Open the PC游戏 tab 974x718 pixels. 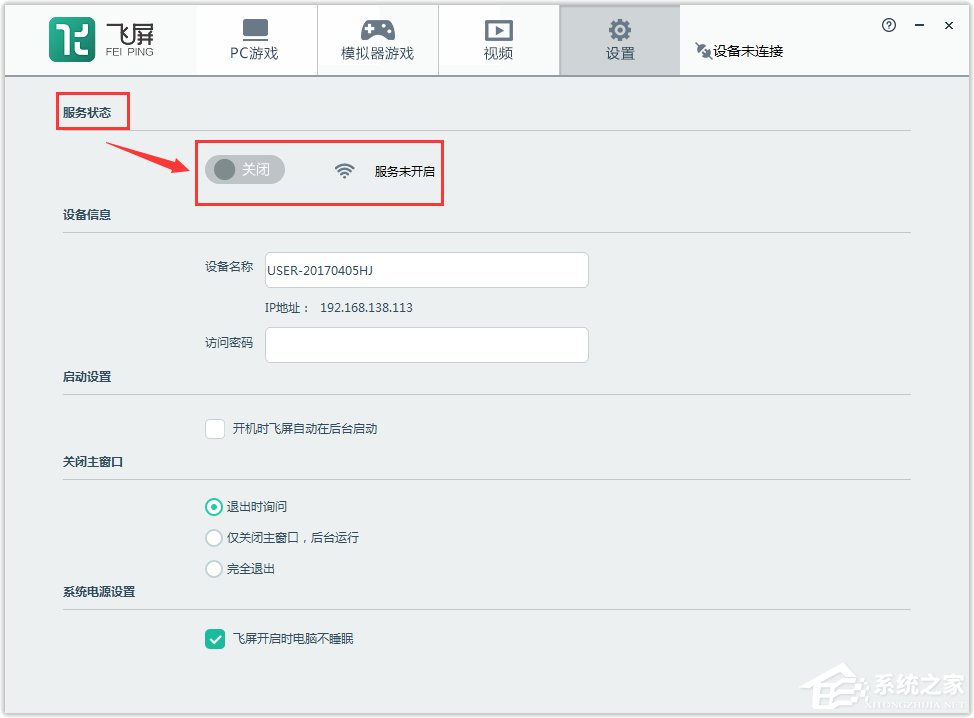pos(255,40)
